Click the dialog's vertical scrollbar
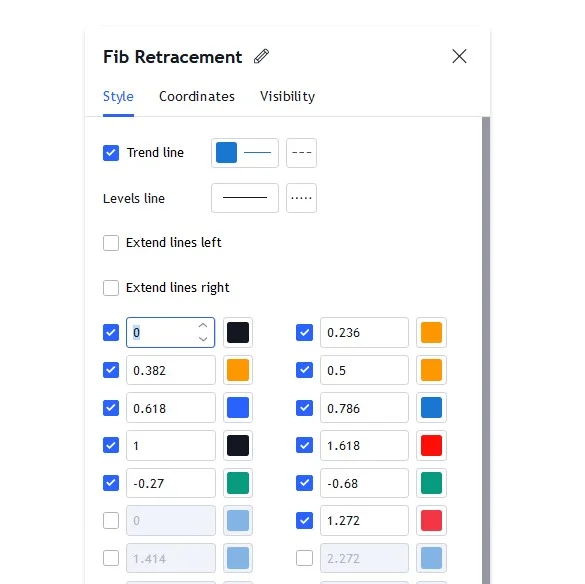Screen dimensions: 585x584 [x=486, y=350]
